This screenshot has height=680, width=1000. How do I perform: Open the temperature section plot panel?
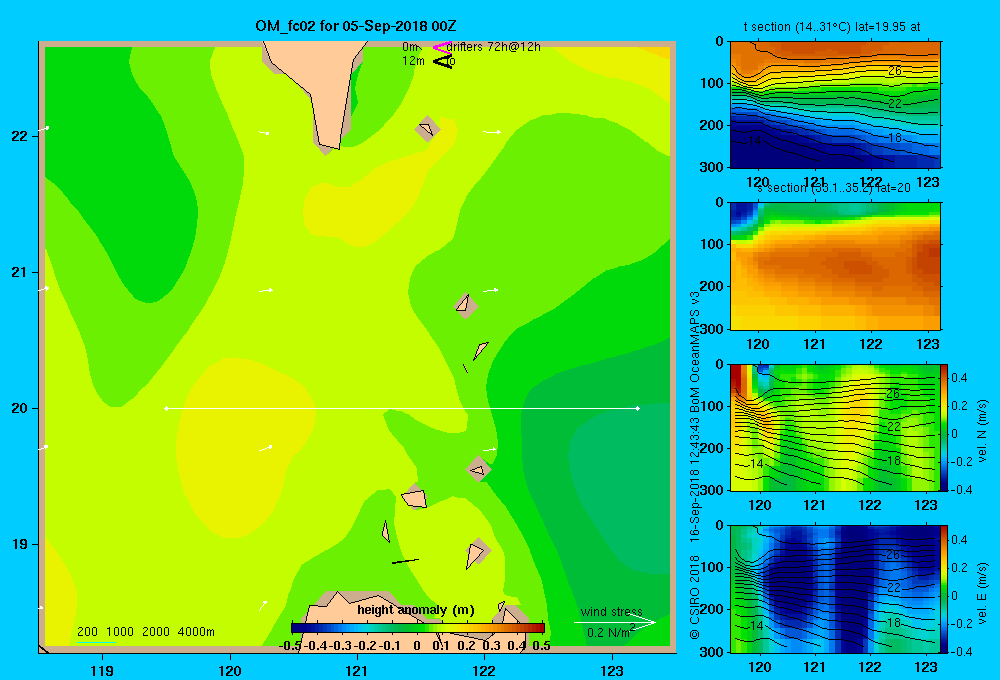click(x=835, y=105)
